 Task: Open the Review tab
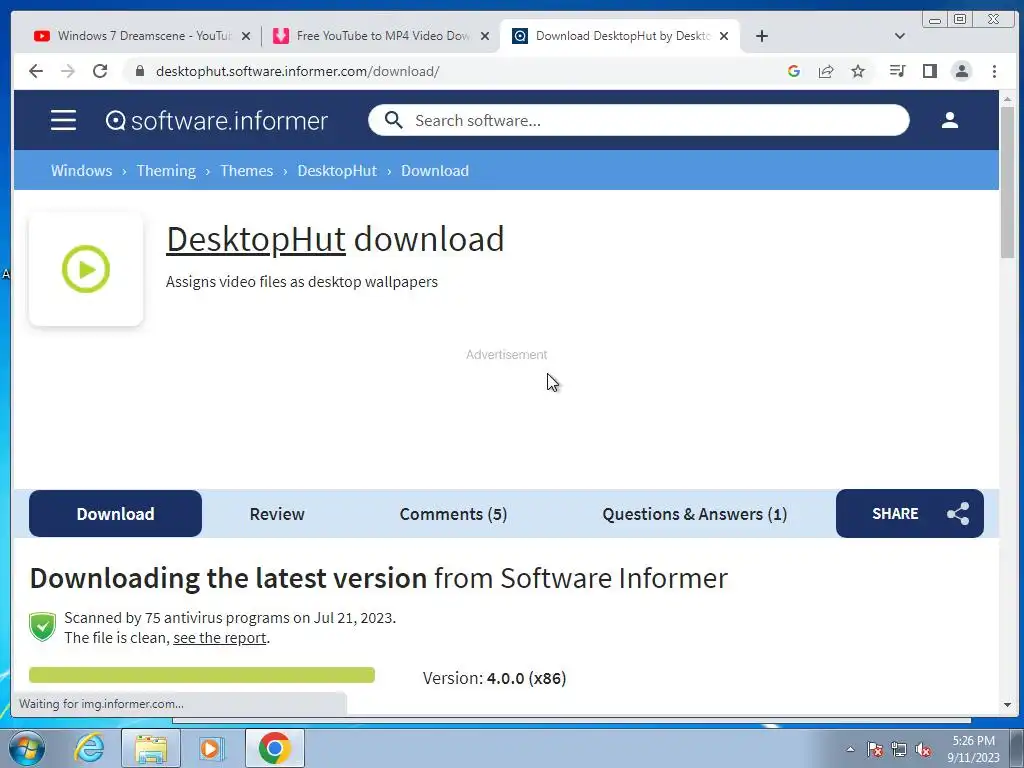click(x=277, y=514)
